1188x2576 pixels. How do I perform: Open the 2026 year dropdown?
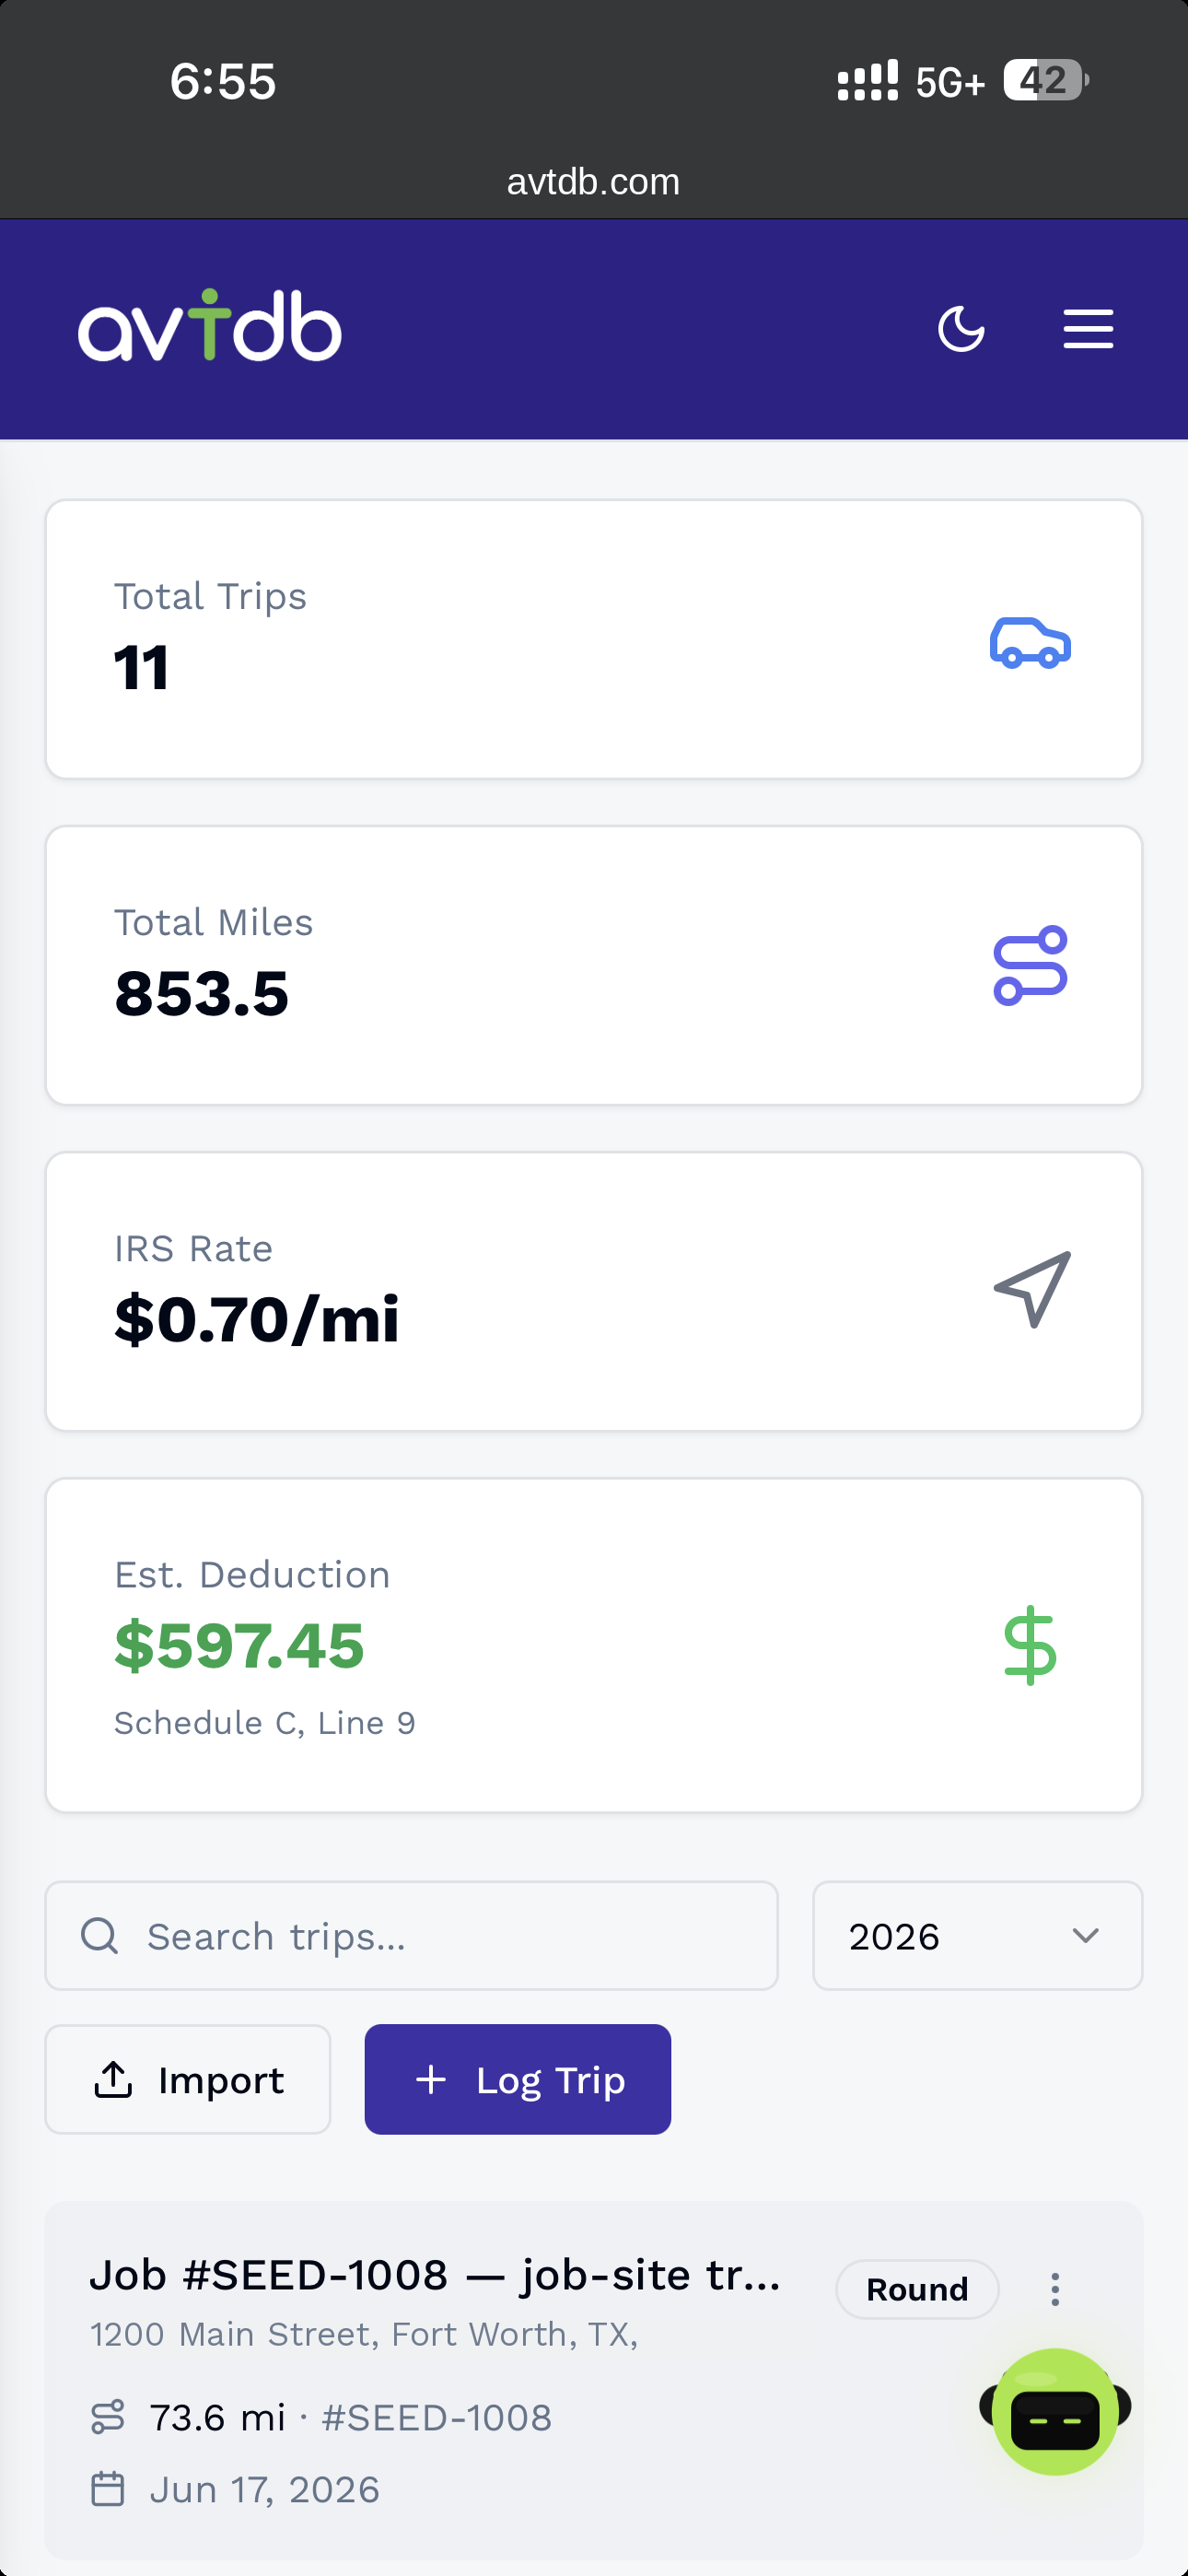(977, 1936)
